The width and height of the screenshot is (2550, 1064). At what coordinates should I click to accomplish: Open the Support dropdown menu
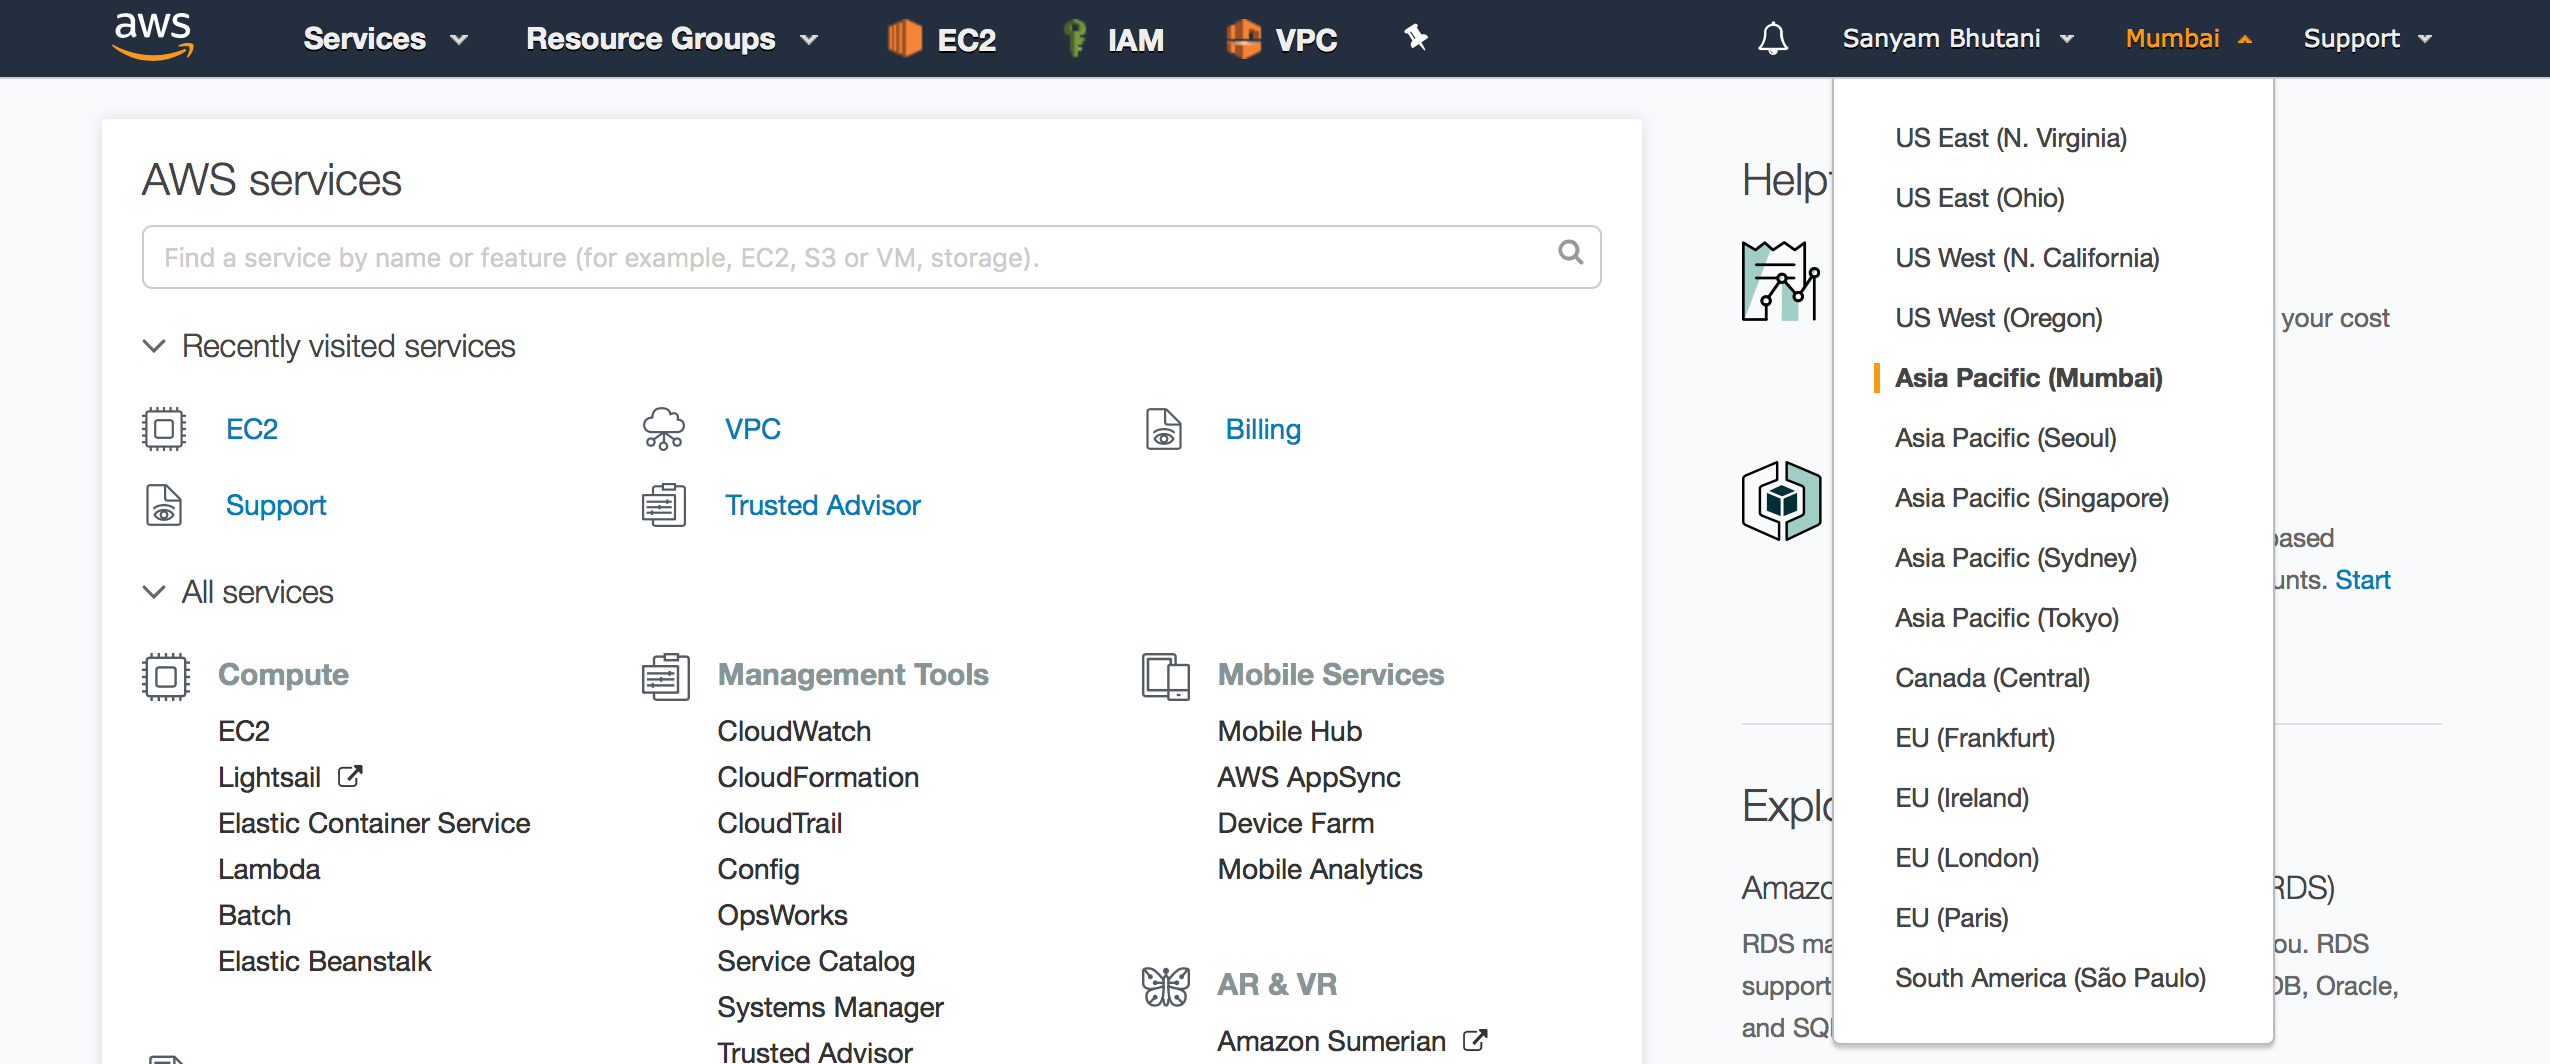point(2367,39)
